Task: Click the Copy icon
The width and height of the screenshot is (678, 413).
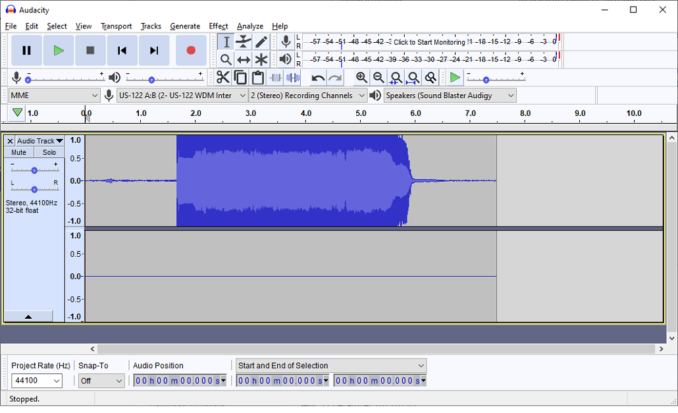Action: pos(240,78)
